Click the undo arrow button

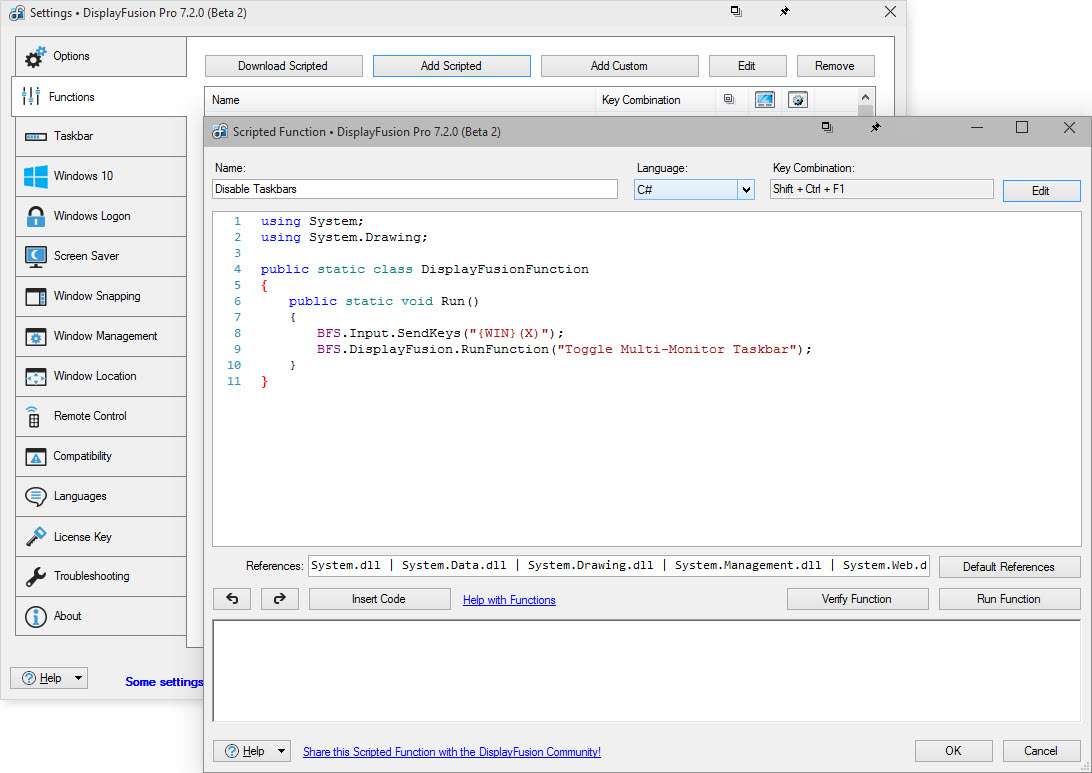click(232, 599)
